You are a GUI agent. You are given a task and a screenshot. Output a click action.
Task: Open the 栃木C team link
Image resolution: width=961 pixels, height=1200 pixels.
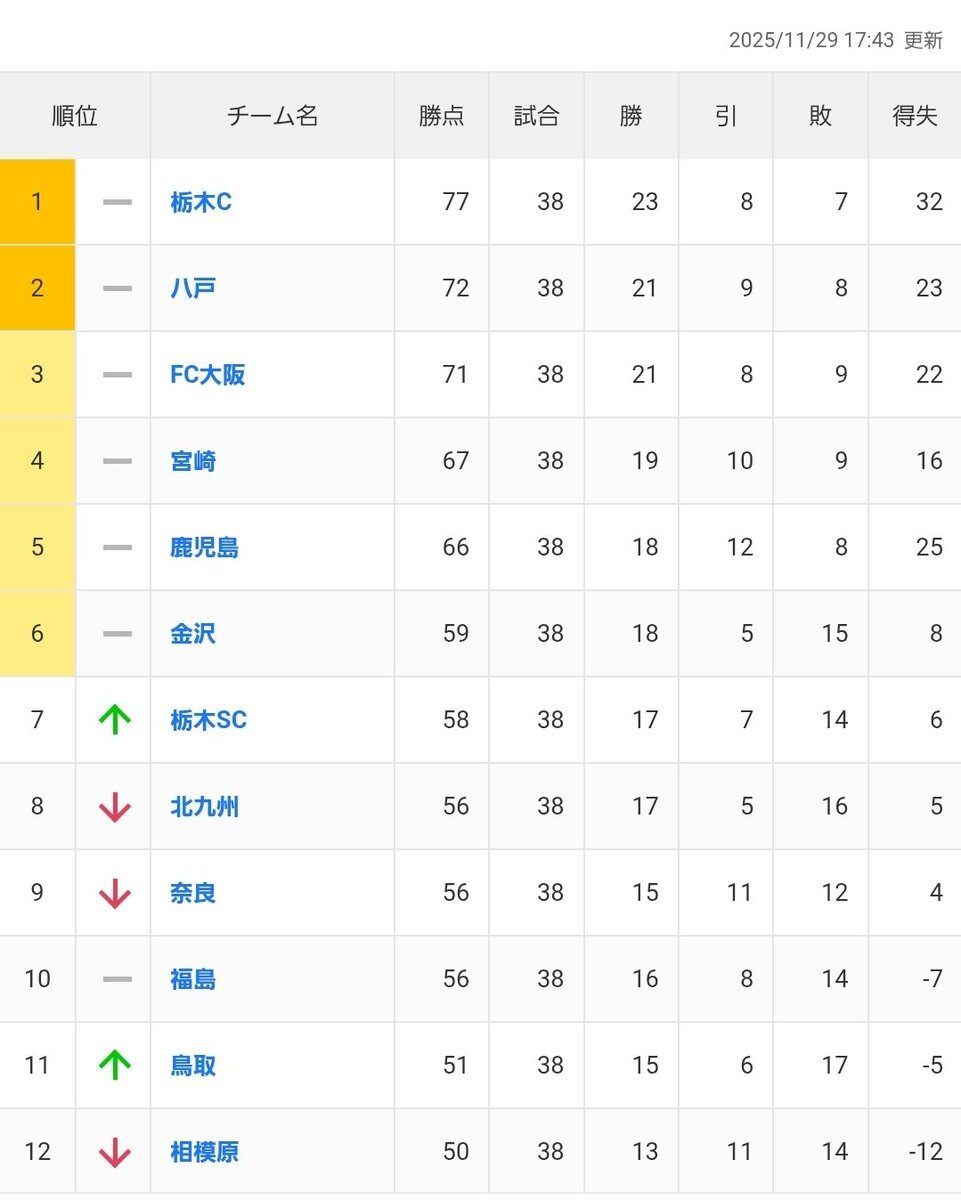pyautogui.click(x=201, y=202)
